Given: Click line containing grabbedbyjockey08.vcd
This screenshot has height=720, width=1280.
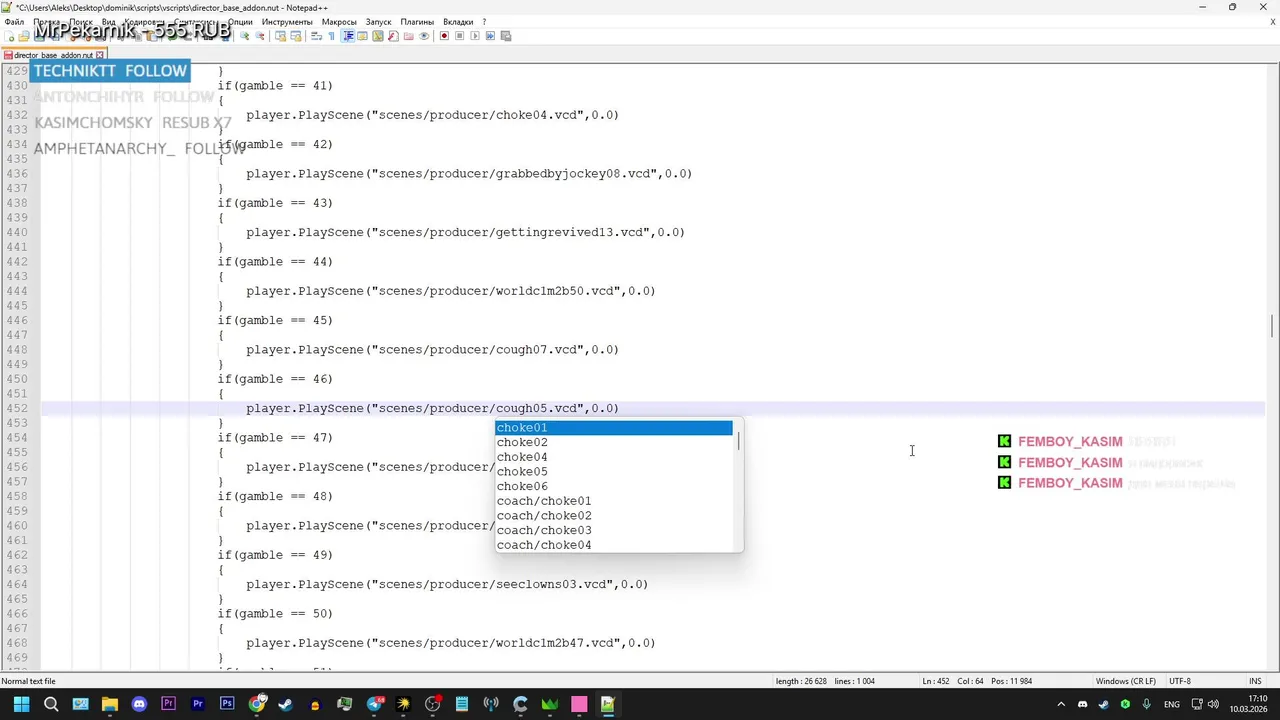Looking at the screenshot, I should click(469, 174).
